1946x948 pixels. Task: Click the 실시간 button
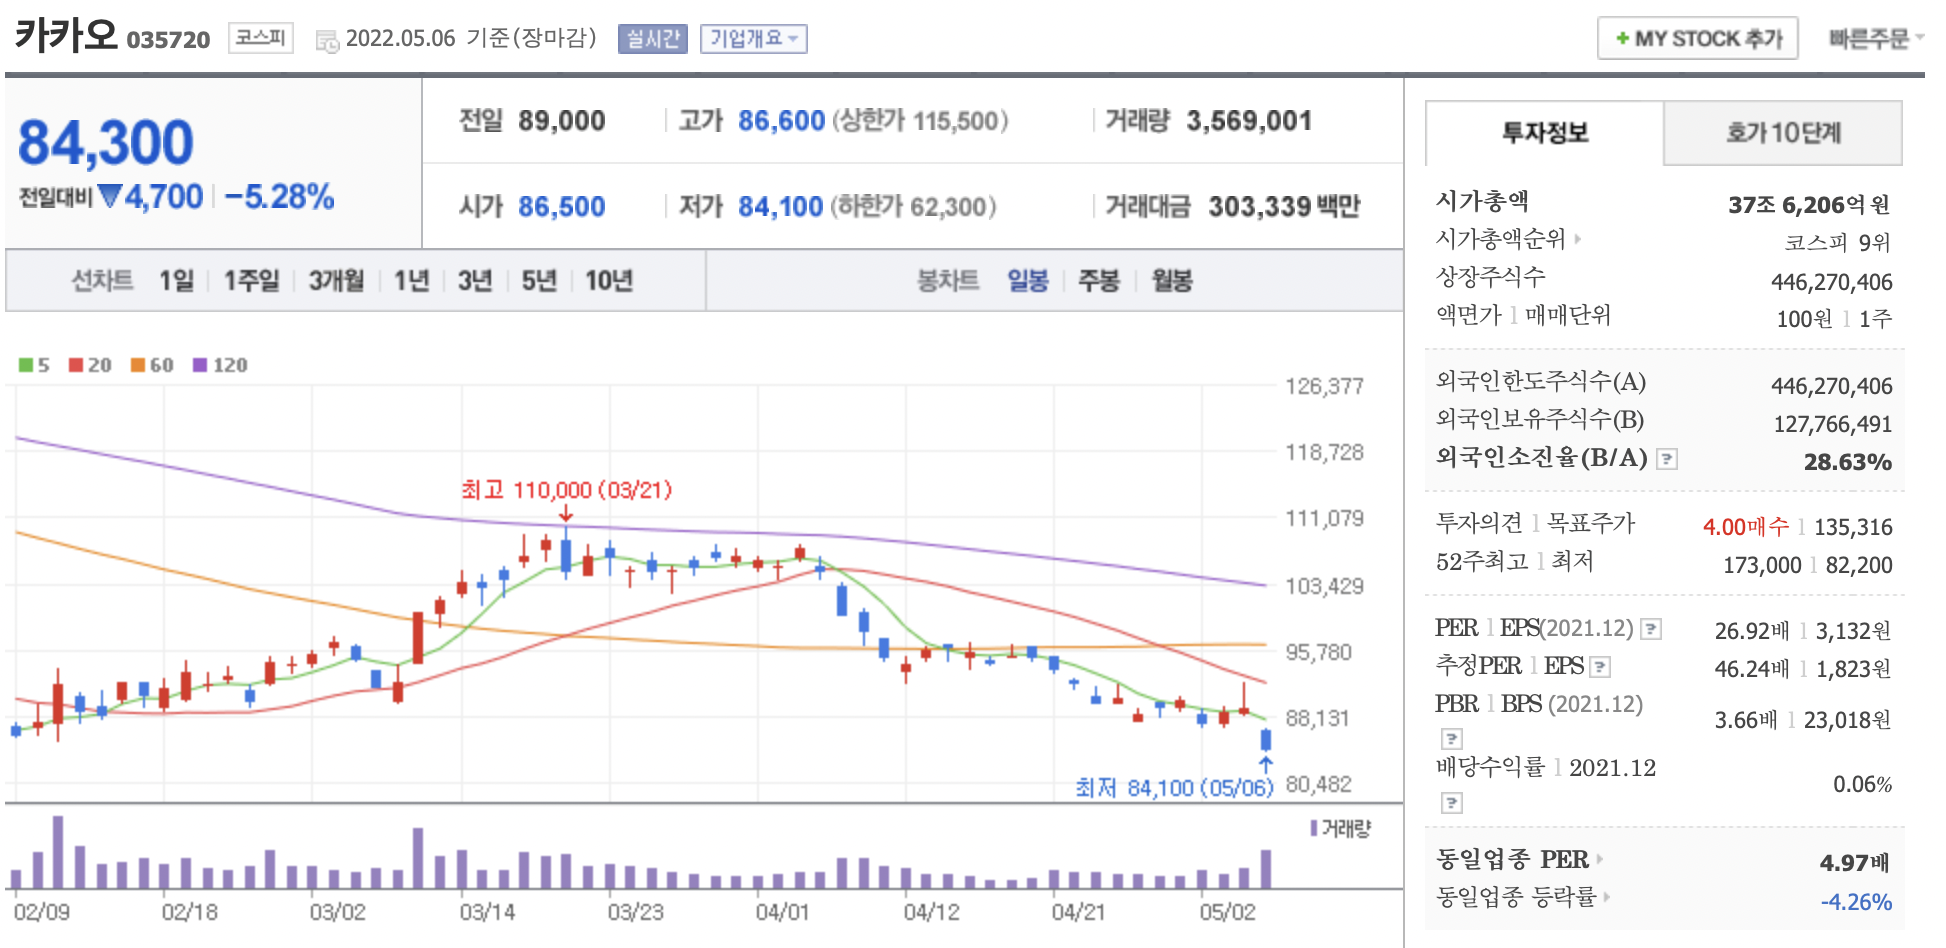[653, 39]
